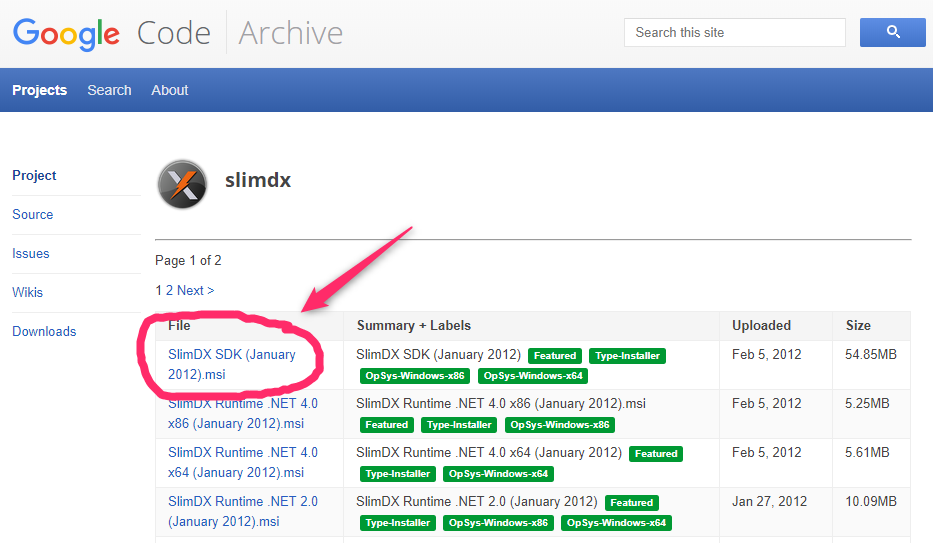The height and width of the screenshot is (543, 933).
Task: Click the Archive heading text
Action: coord(290,33)
